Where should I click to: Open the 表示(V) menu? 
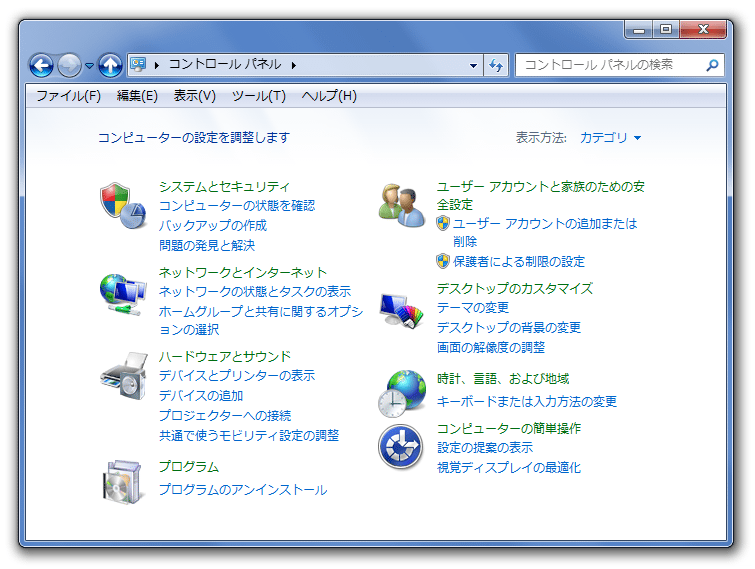click(x=195, y=96)
